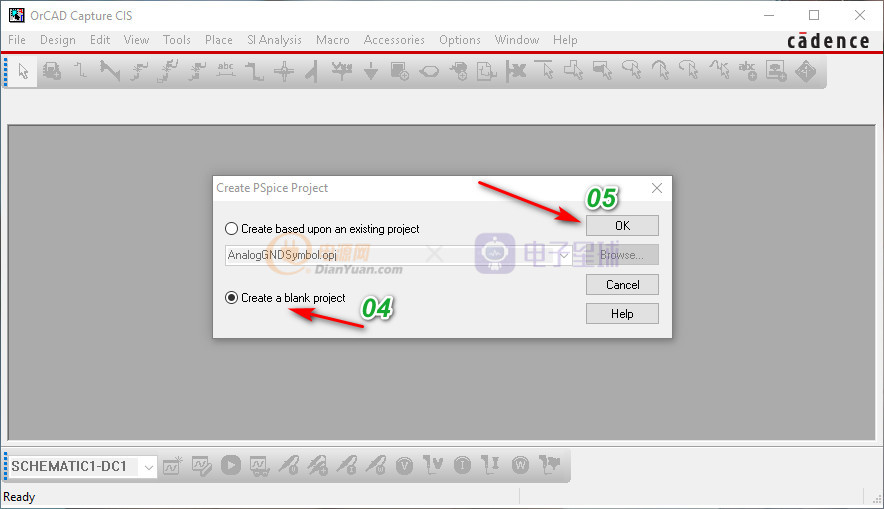Select Create a blank project option
Viewport: 884px width, 509px height.
click(285, 298)
